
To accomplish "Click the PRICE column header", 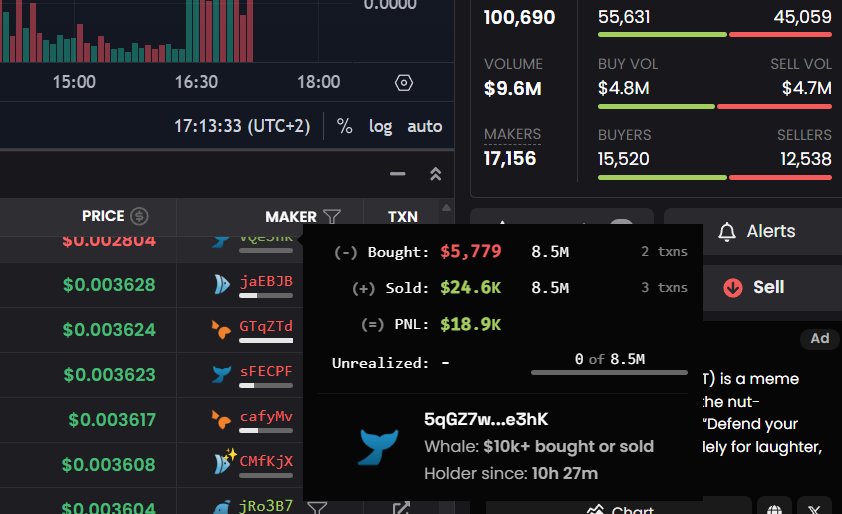I will (x=103, y=216).
